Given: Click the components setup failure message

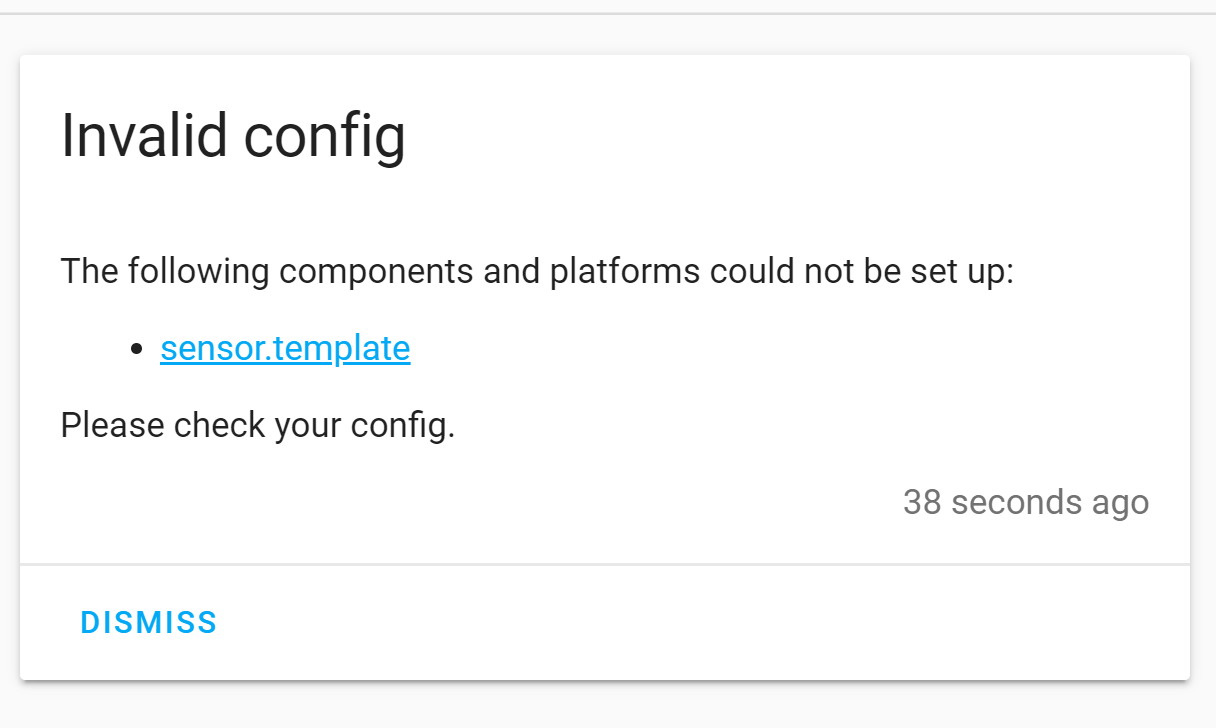Looking at the screenshot, I should [537, 271].
